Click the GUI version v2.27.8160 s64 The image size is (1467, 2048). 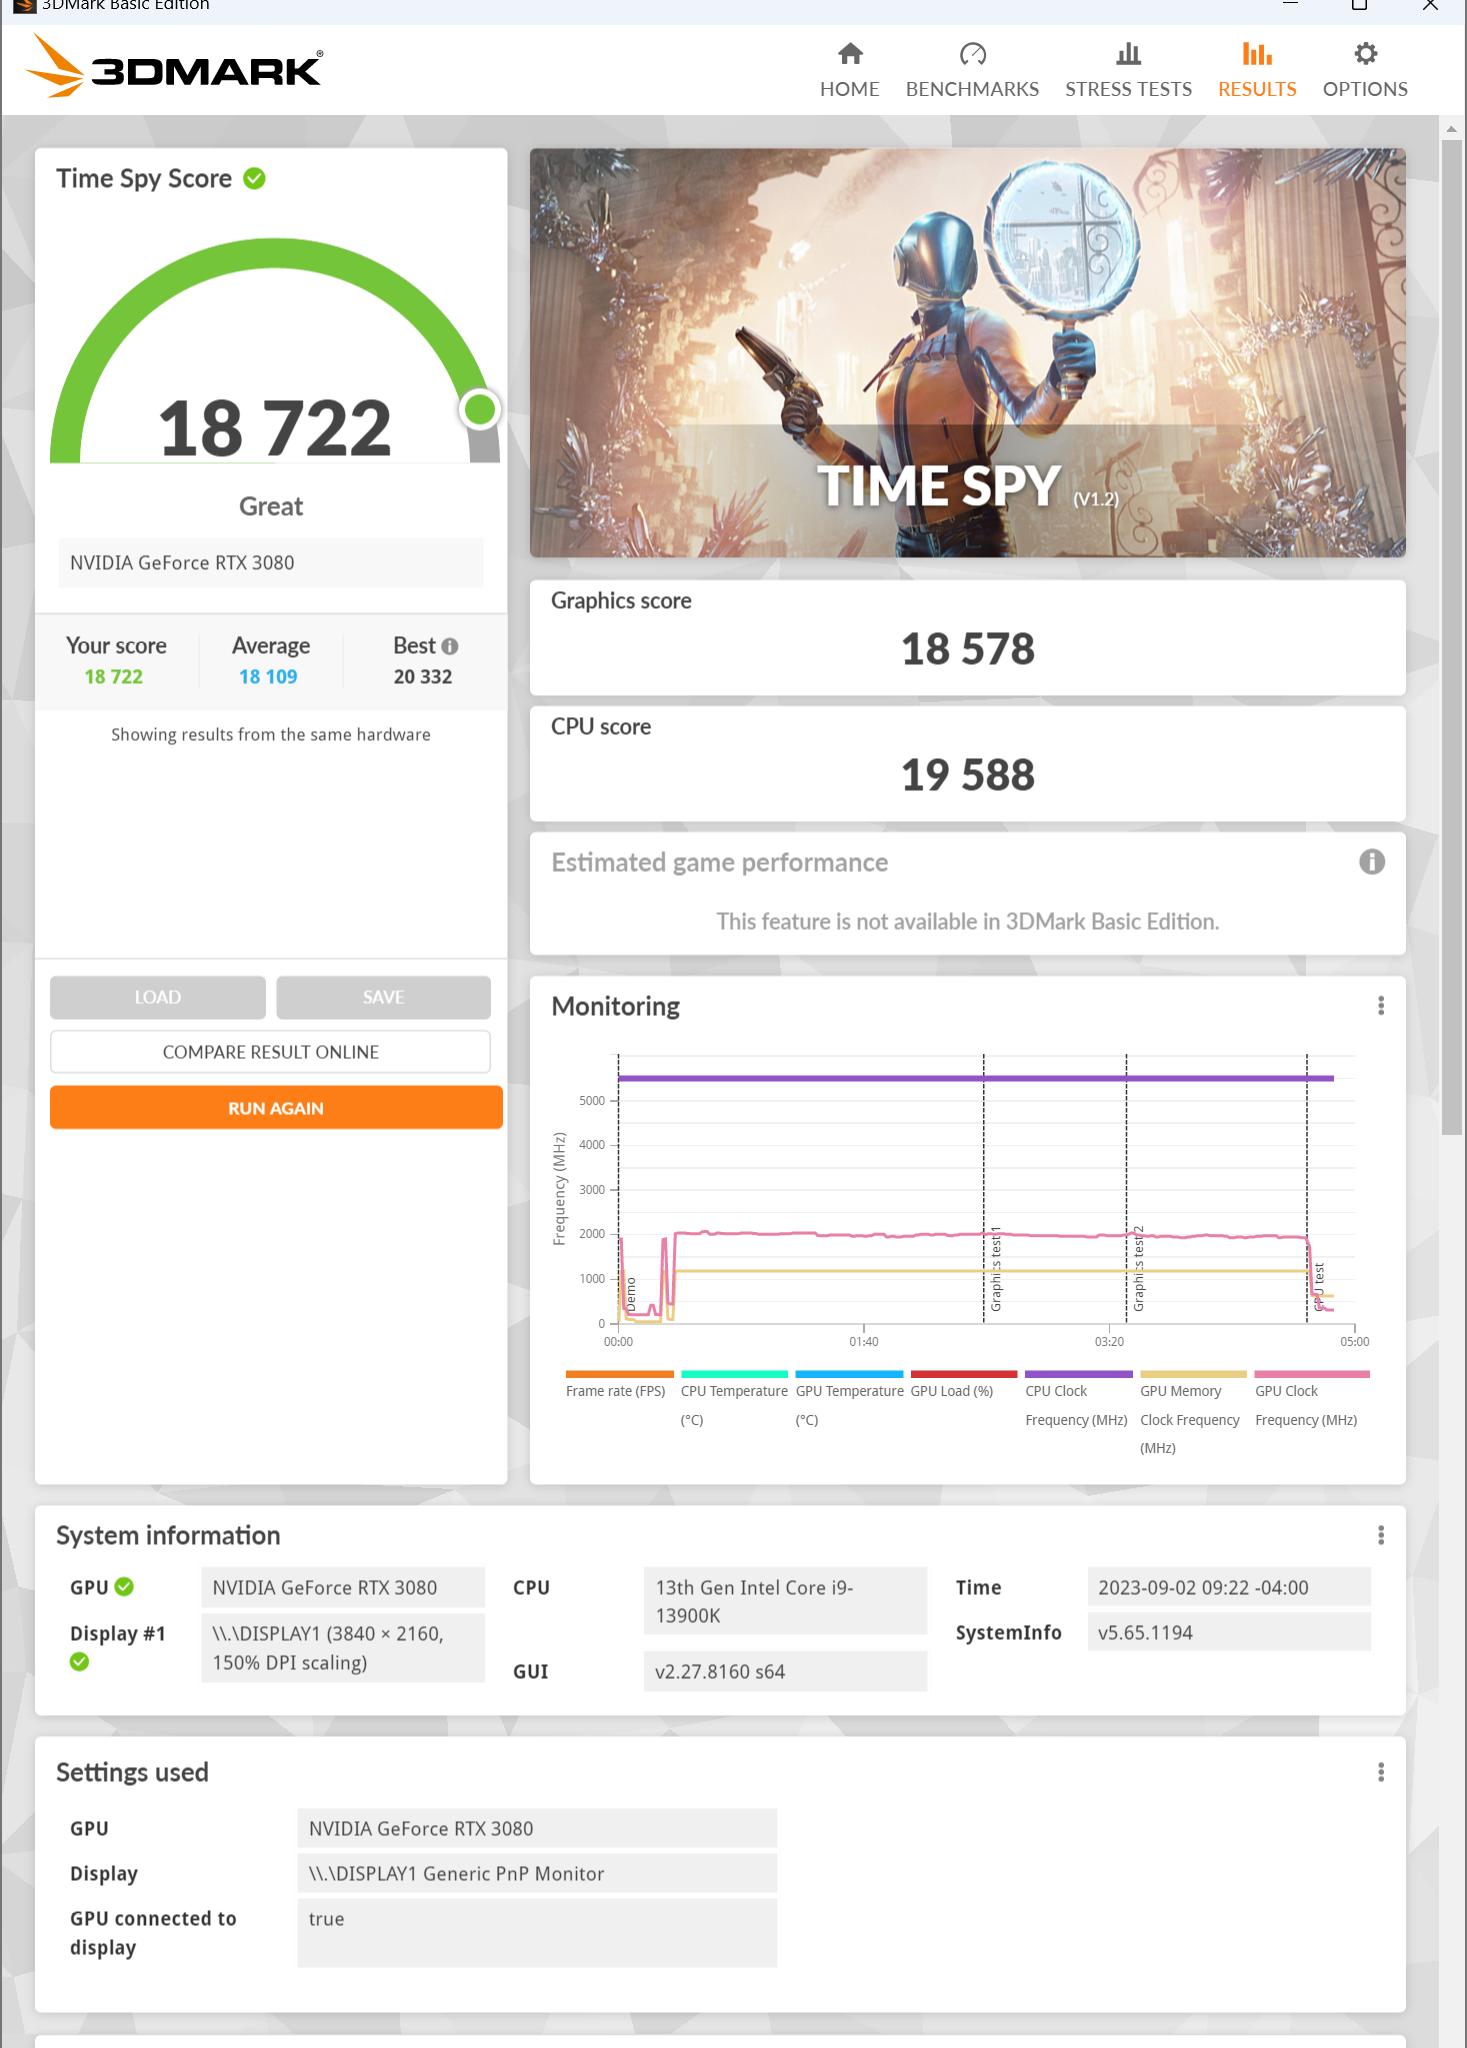785,1671
